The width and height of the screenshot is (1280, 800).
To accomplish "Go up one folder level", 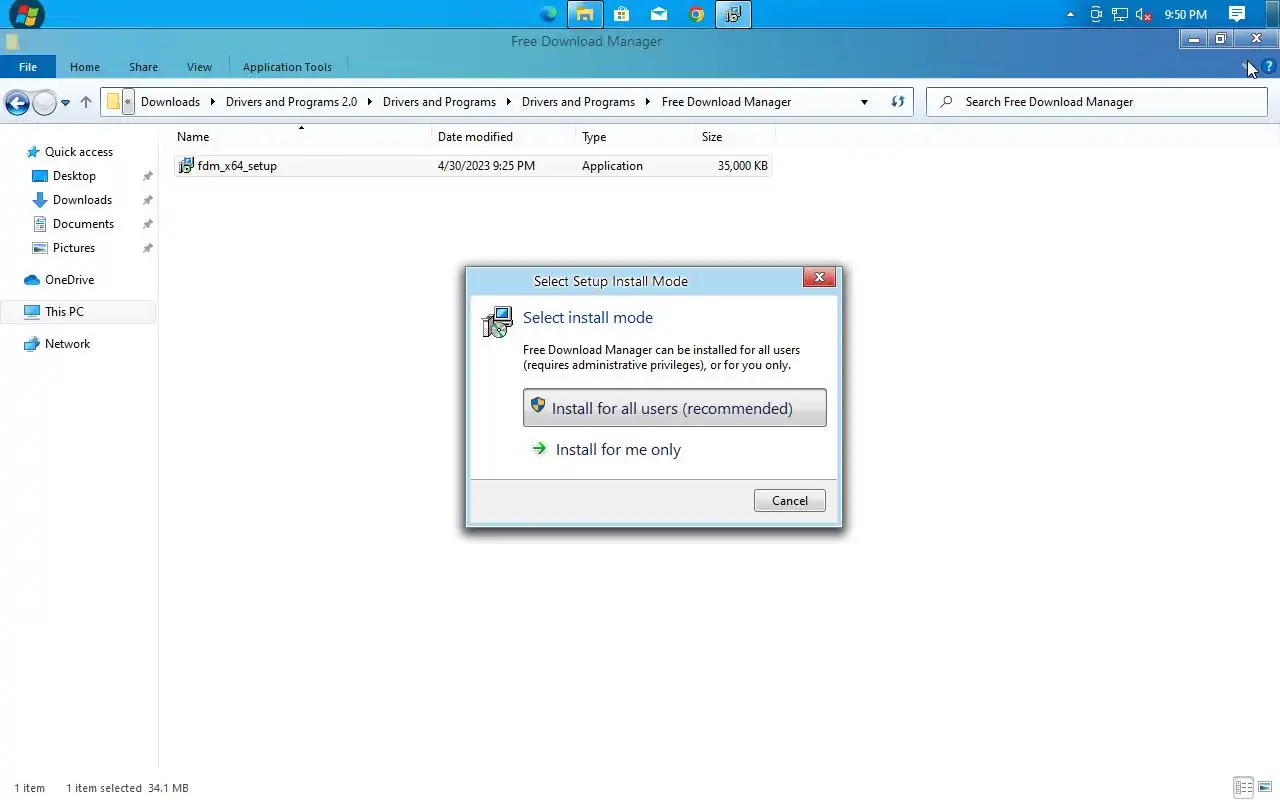I will pos(86,102).
